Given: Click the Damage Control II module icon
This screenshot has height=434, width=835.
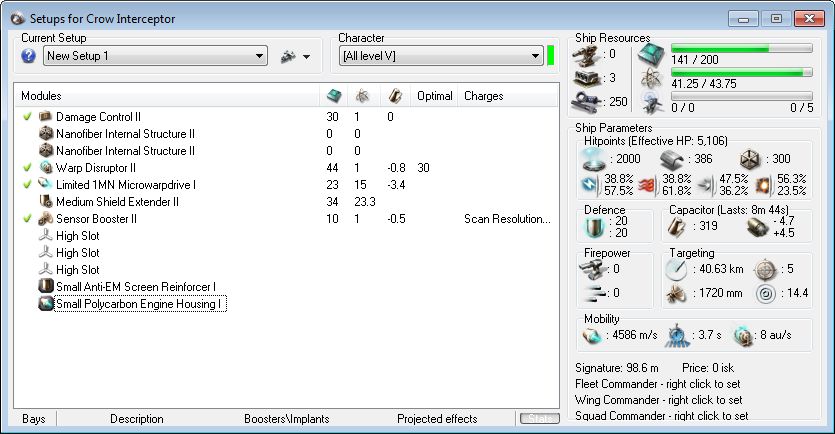Looking at the screenshot, I should pos(45,117).
